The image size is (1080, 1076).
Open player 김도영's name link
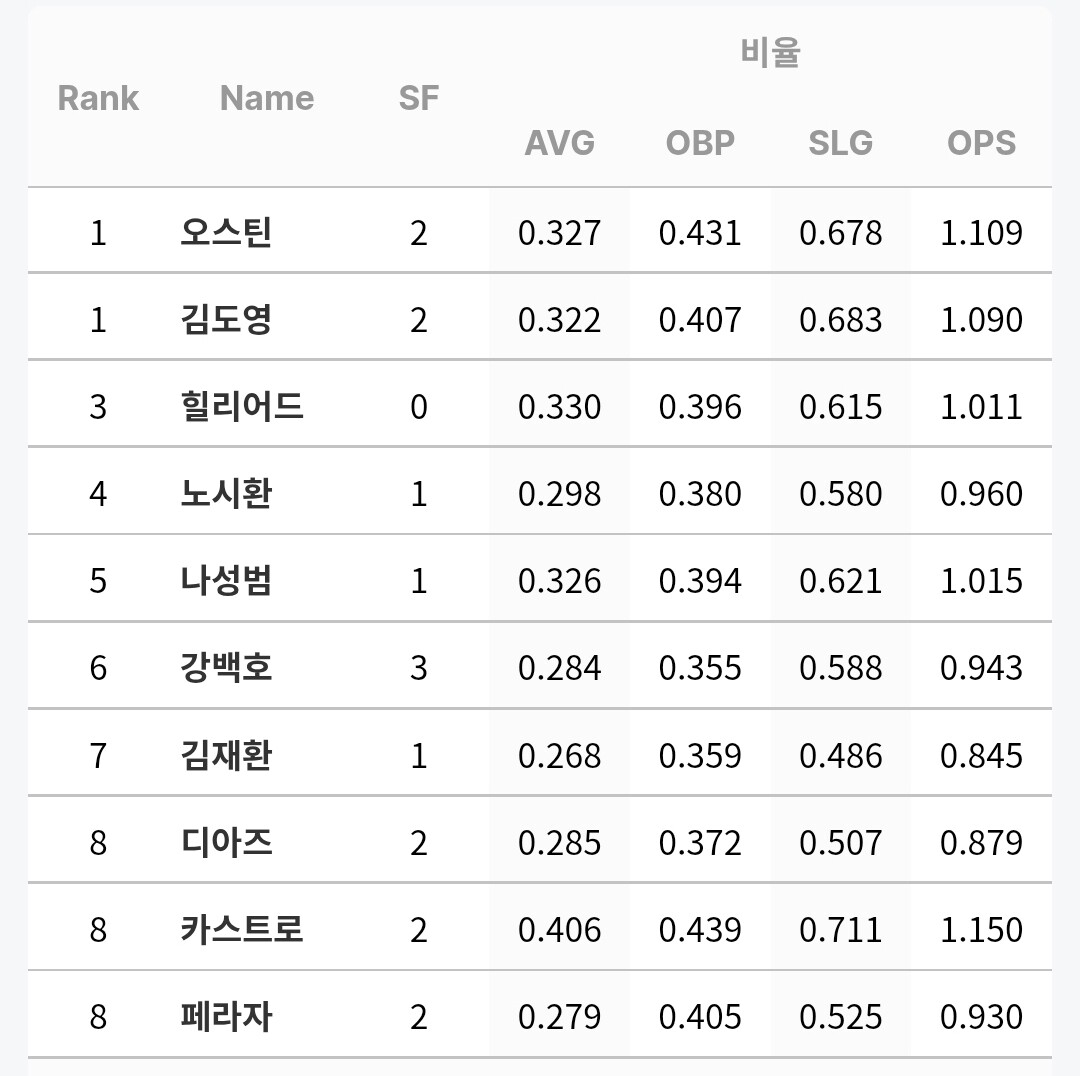pos(226,319)
